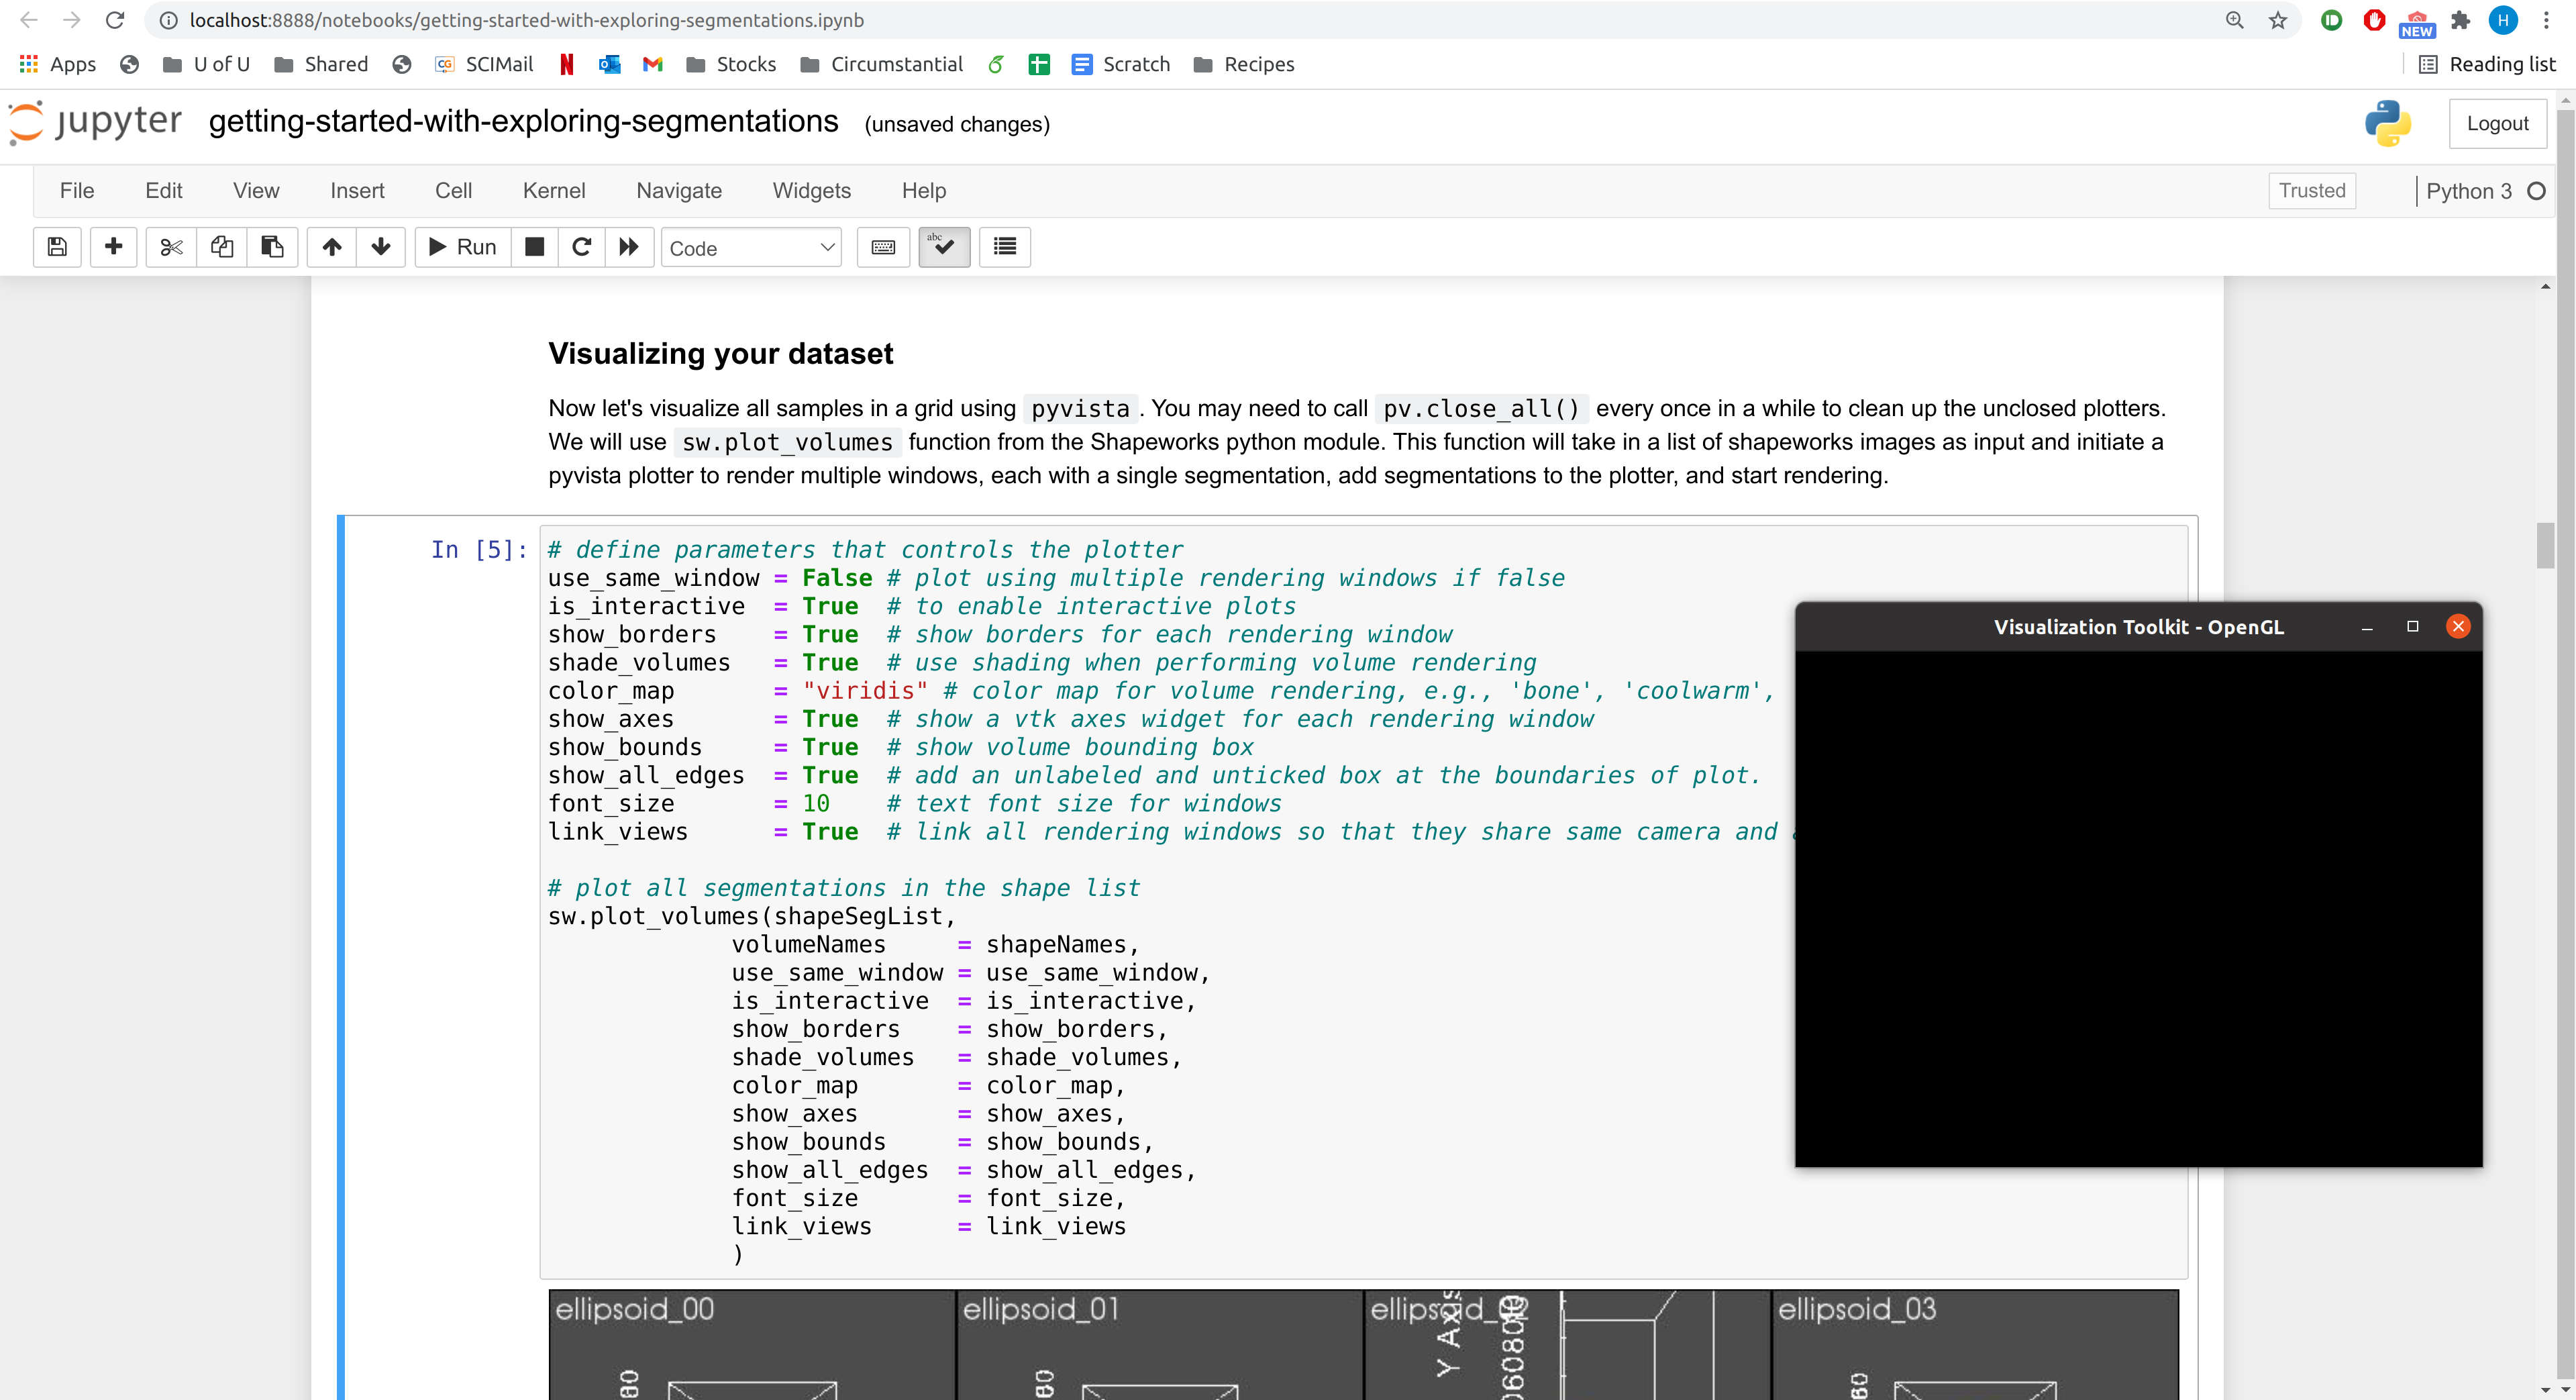Save the notebook using the save icon
Image resolution: width=2576 pixels, height=1400 pixels.
click(57, 247)
